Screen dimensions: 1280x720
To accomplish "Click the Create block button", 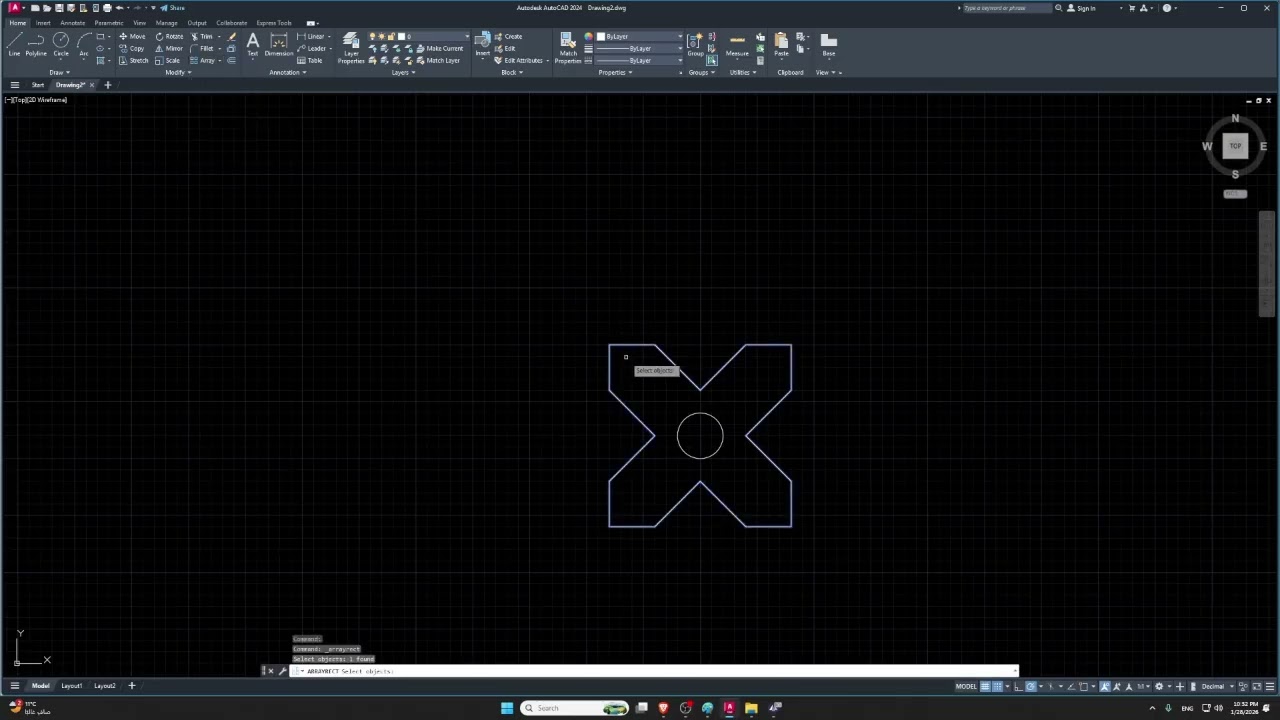I will pos(508,36).
